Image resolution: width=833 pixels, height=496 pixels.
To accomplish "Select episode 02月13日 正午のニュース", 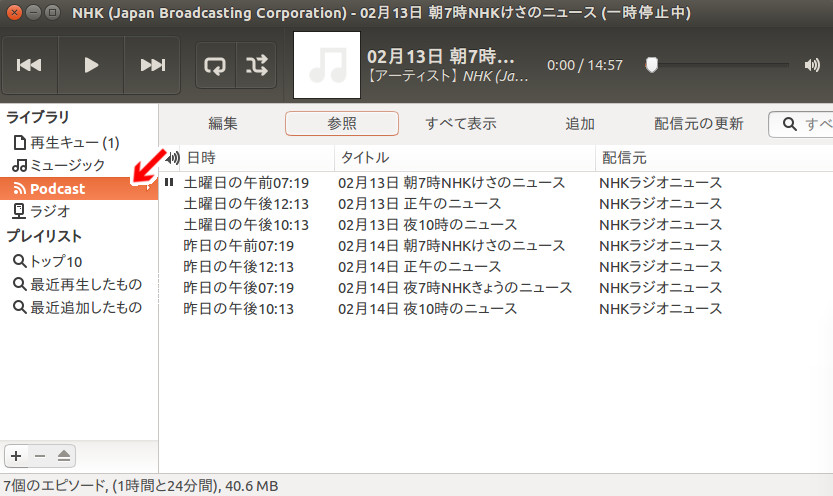I will click(419, 203).
